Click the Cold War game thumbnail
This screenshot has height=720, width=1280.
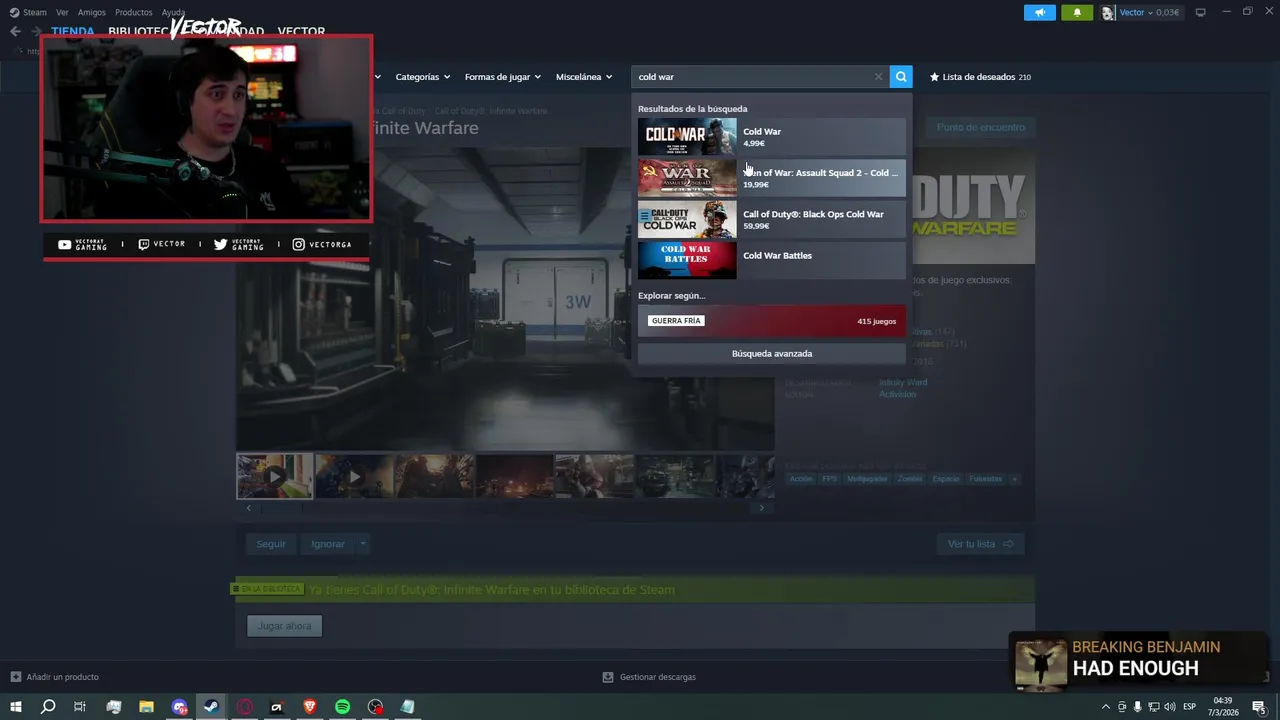click(687, 137)
